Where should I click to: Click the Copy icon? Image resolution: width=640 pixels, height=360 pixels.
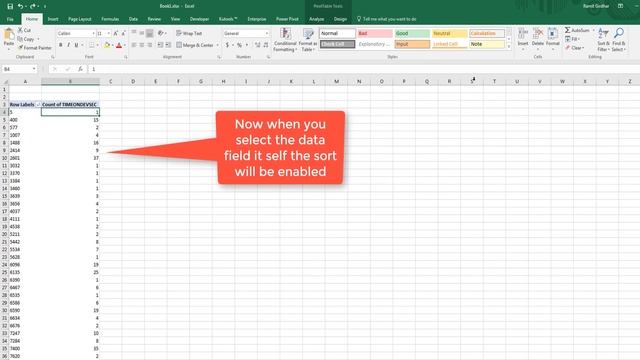(20, 39)
